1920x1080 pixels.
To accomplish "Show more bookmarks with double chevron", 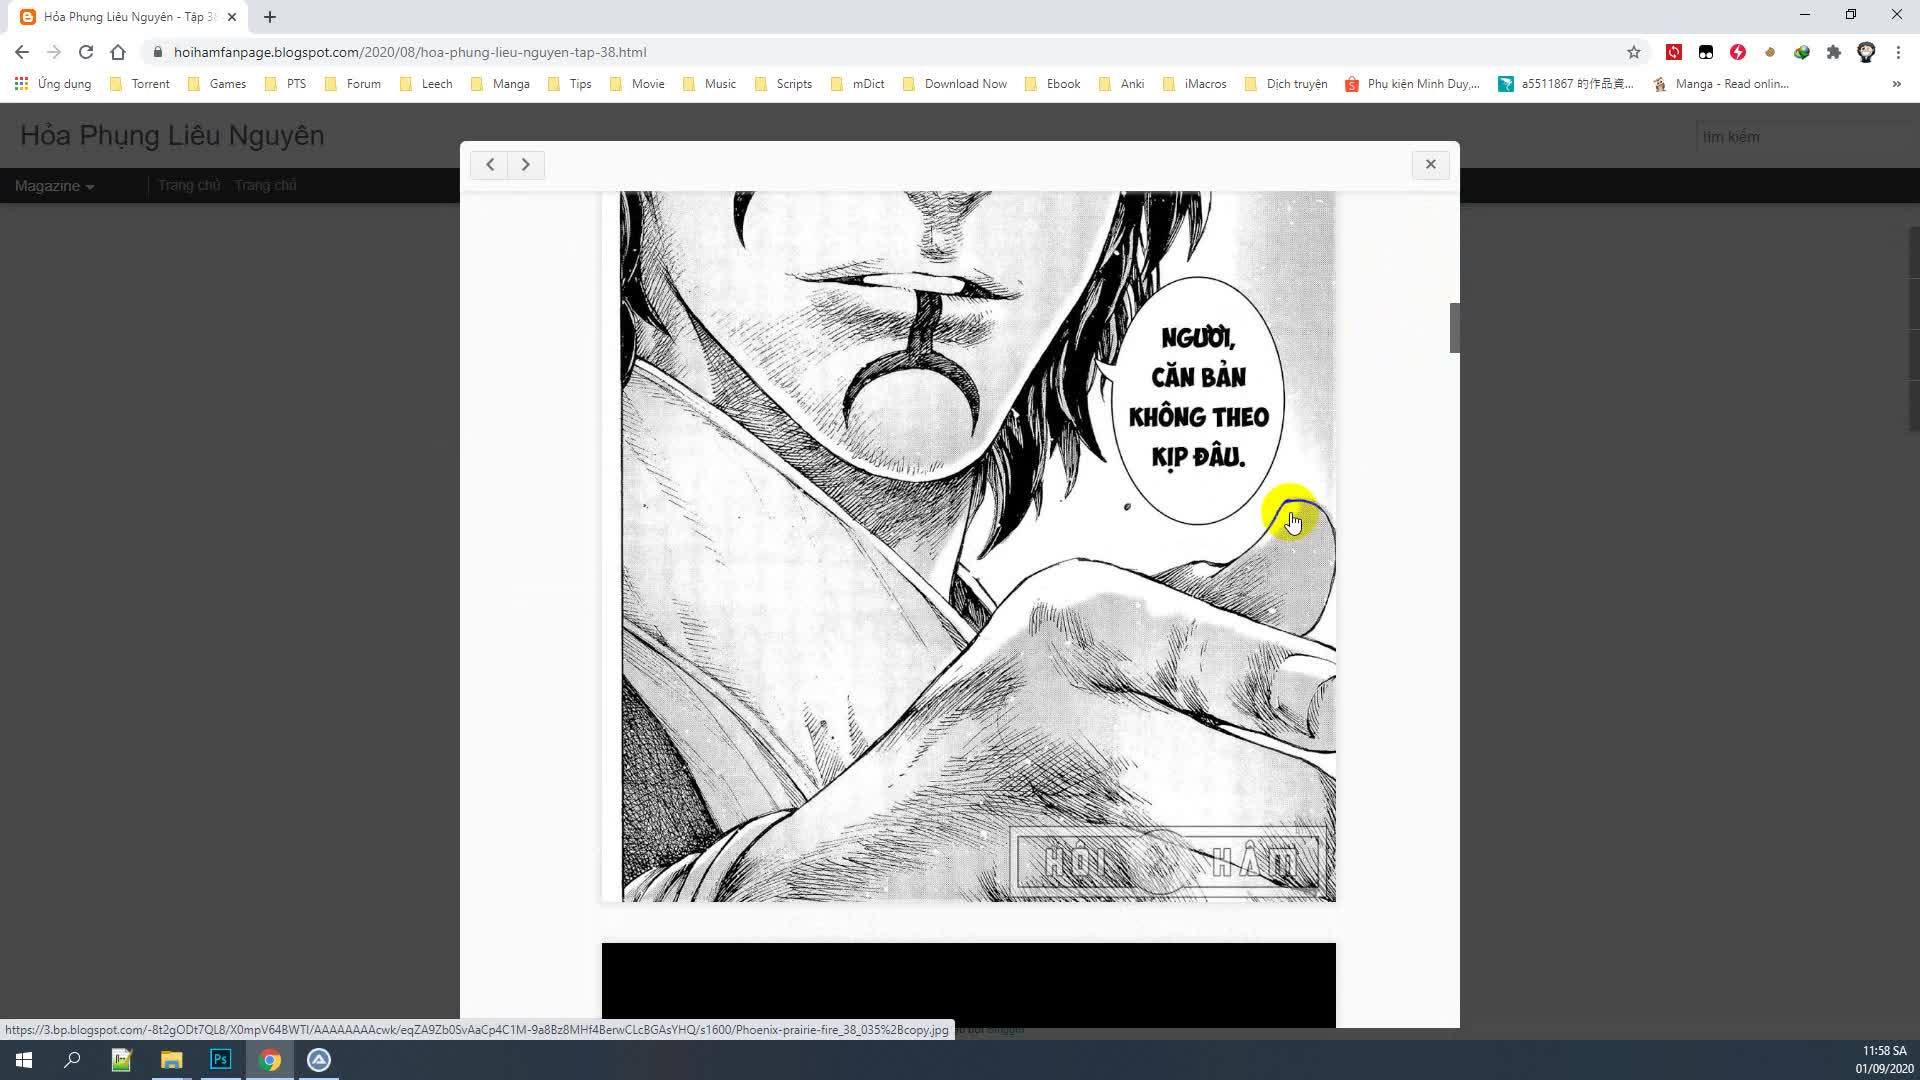I will 1896,84.
